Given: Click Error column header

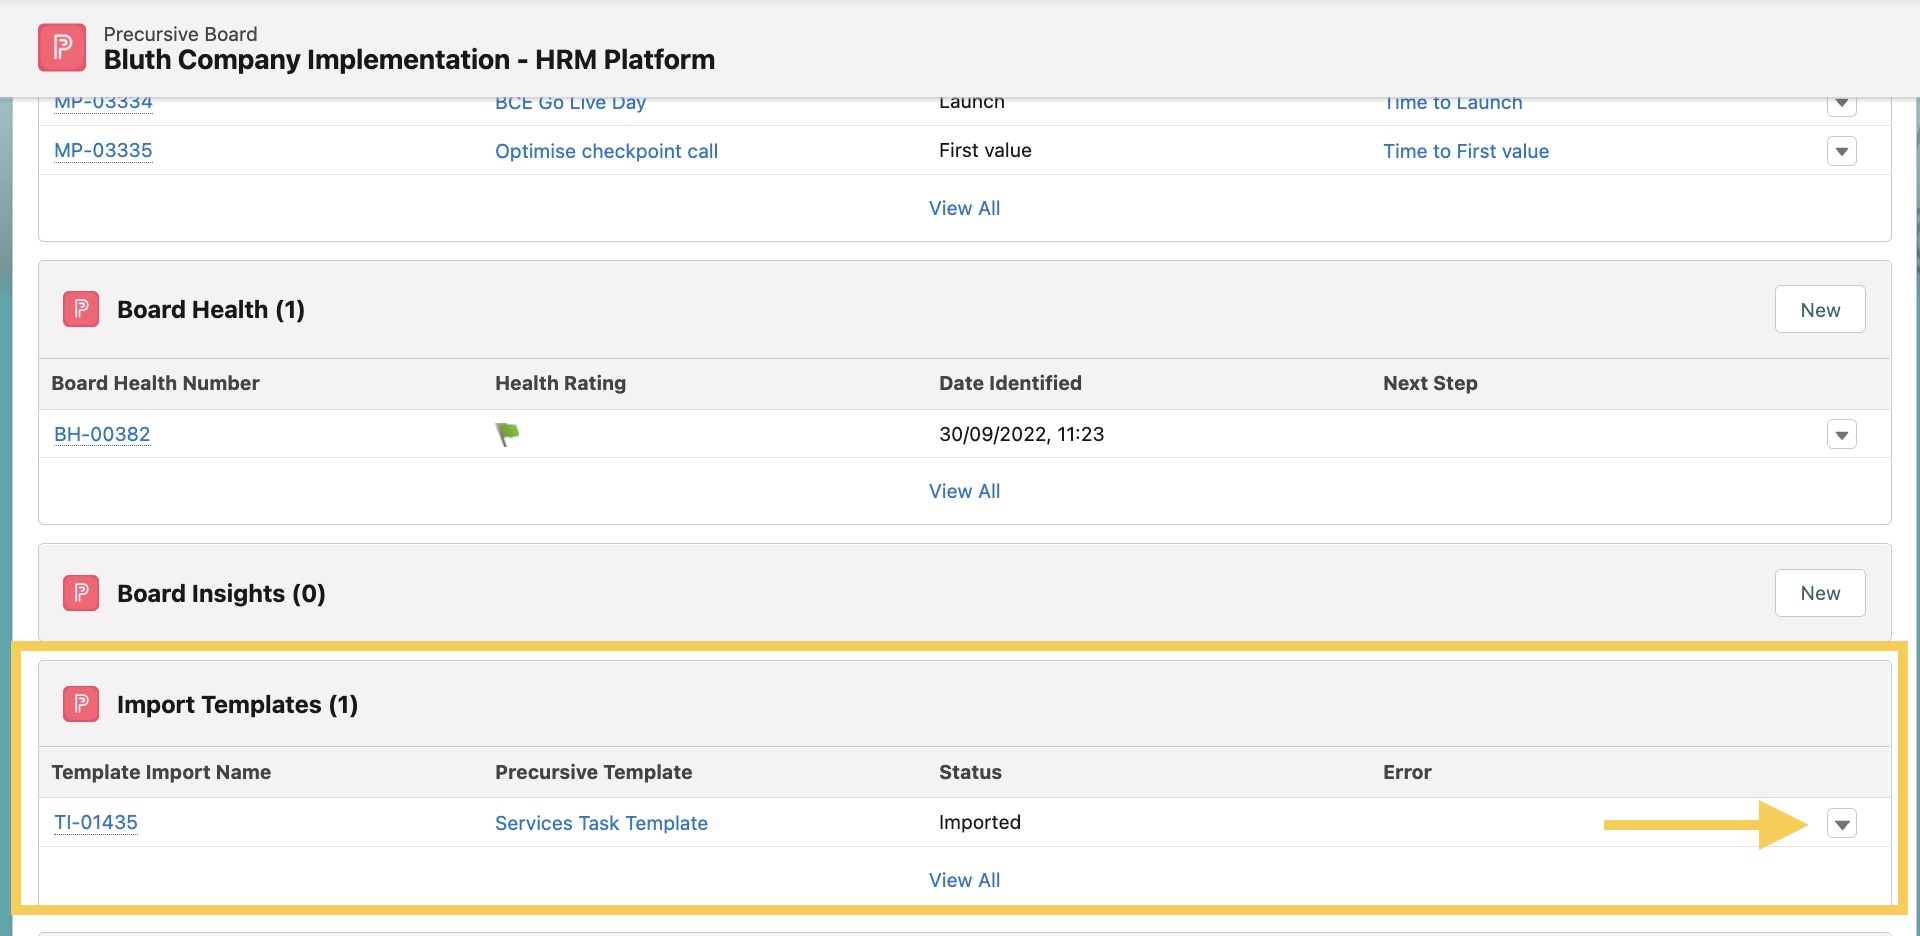Looking at the screenshot, I should tap(1407, 772).
